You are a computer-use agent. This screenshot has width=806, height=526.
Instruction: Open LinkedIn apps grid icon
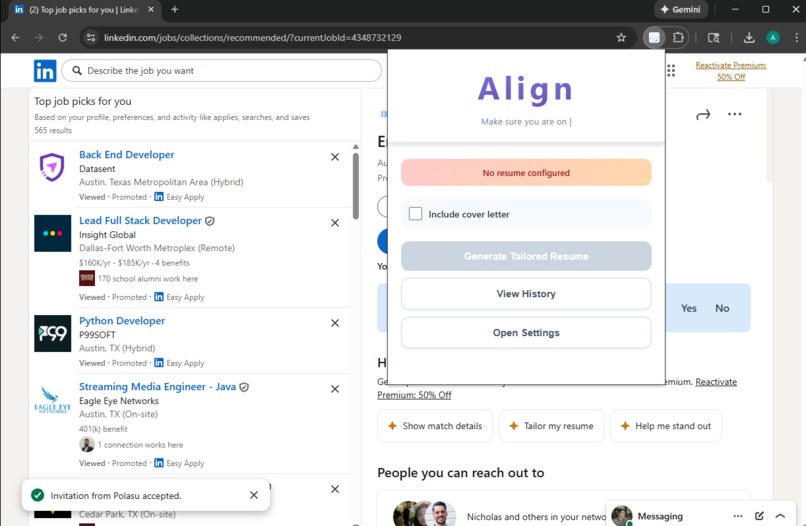coord(671,70)
